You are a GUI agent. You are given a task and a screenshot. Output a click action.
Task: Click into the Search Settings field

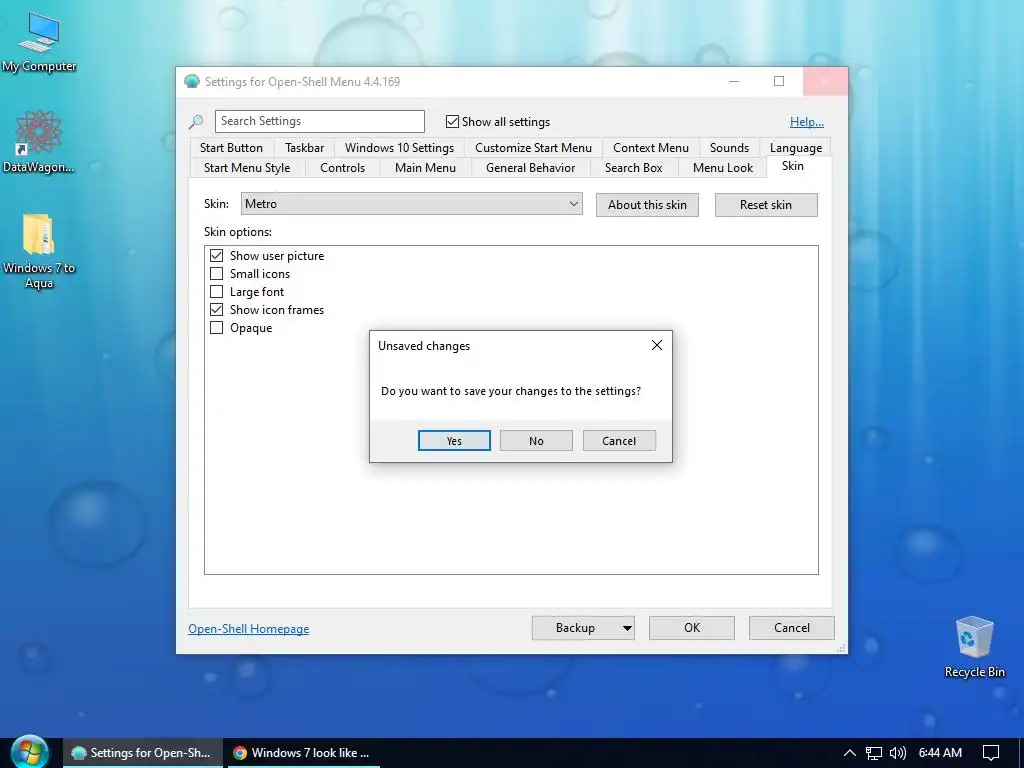coord(319,121)
